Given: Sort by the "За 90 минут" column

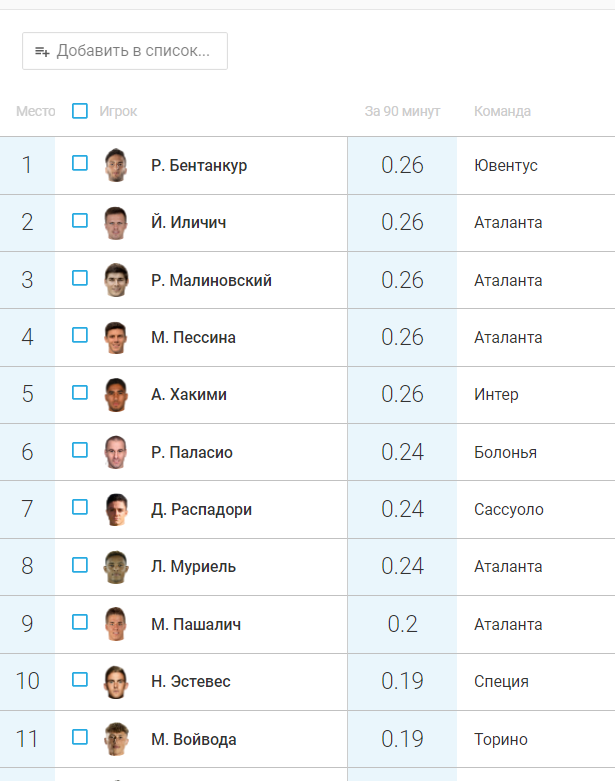Looking at the screenshot, I should point(402,111).
